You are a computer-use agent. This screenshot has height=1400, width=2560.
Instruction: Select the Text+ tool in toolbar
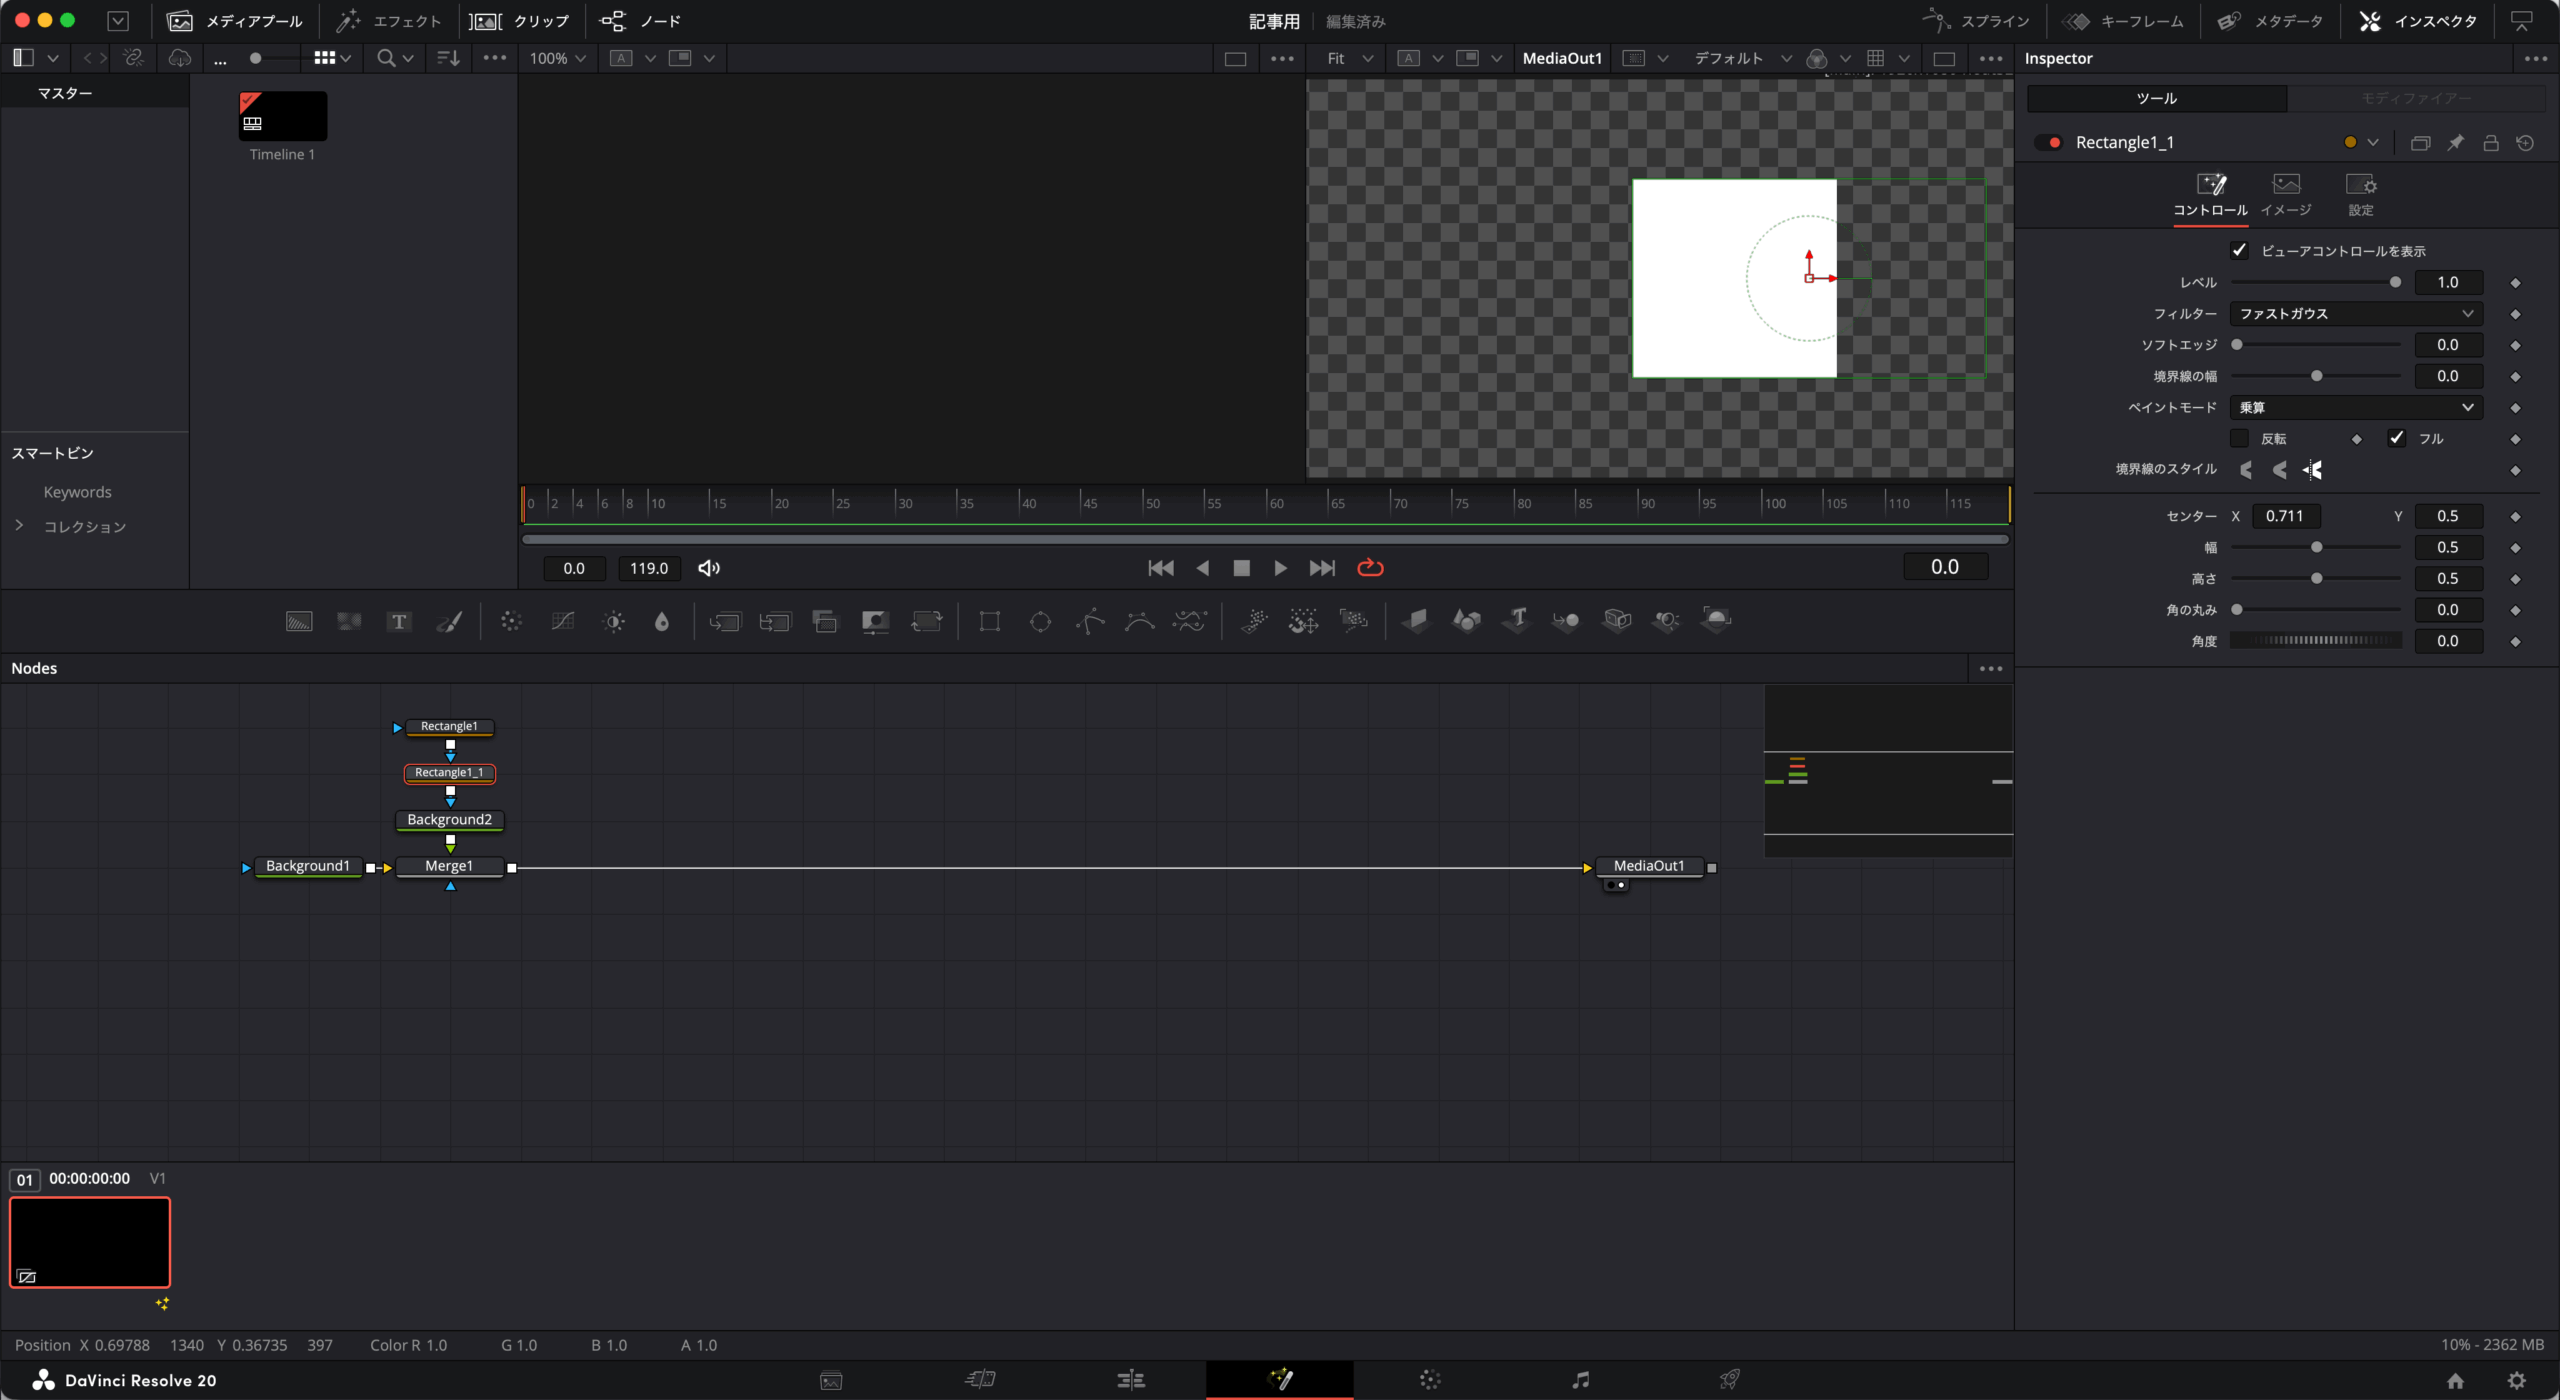(x=399, y=622)
